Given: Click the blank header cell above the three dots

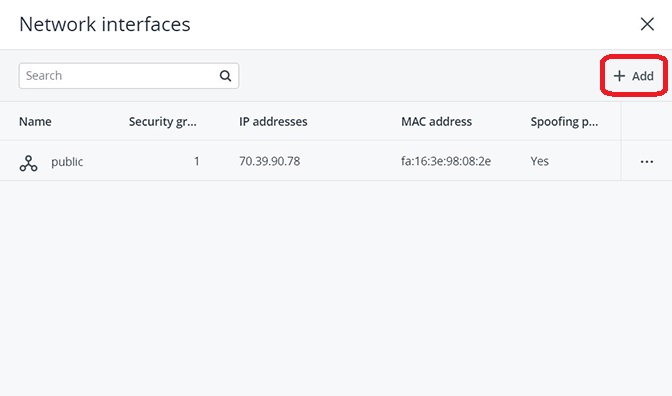Looking at the screenshot, I should (x=646, y=121).
